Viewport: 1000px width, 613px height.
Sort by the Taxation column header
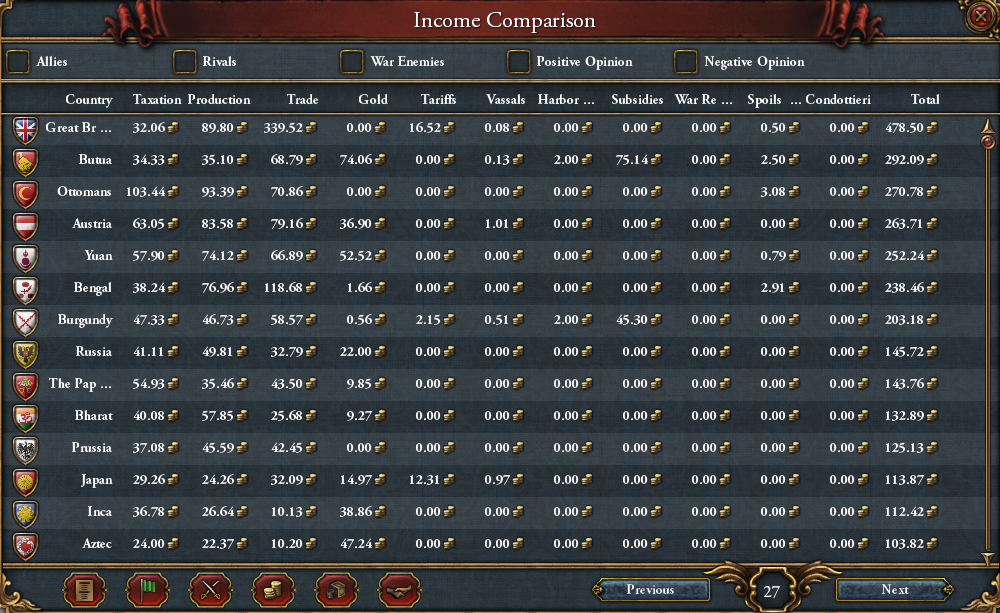pyautogui.click(x=157, y=100)
